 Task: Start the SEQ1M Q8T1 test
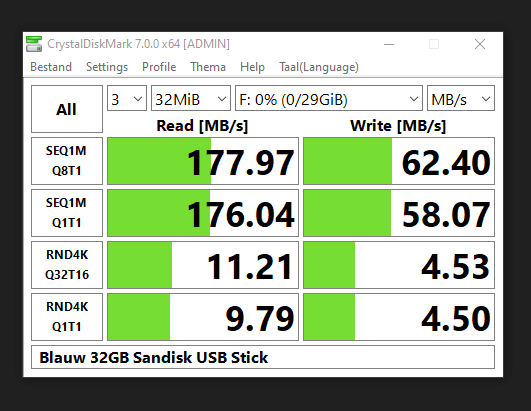click(x=67, y=161)
